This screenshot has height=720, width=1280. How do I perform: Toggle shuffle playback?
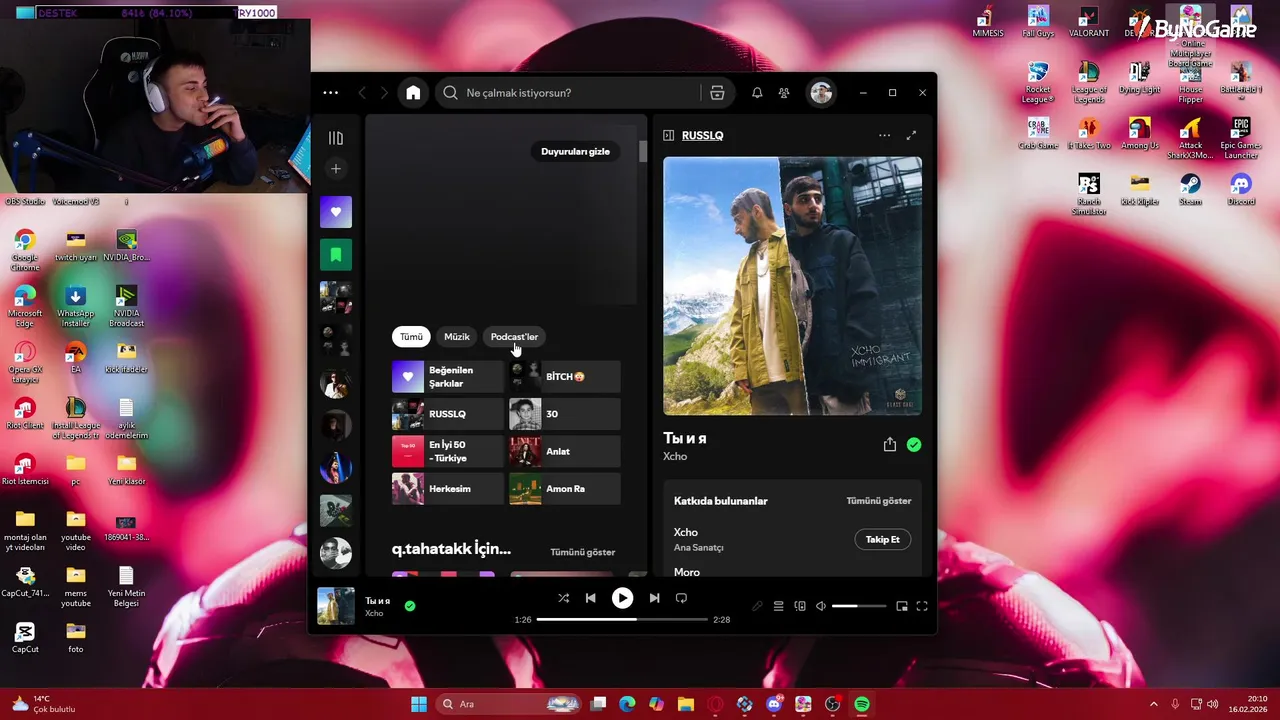(x=563, y=598)
